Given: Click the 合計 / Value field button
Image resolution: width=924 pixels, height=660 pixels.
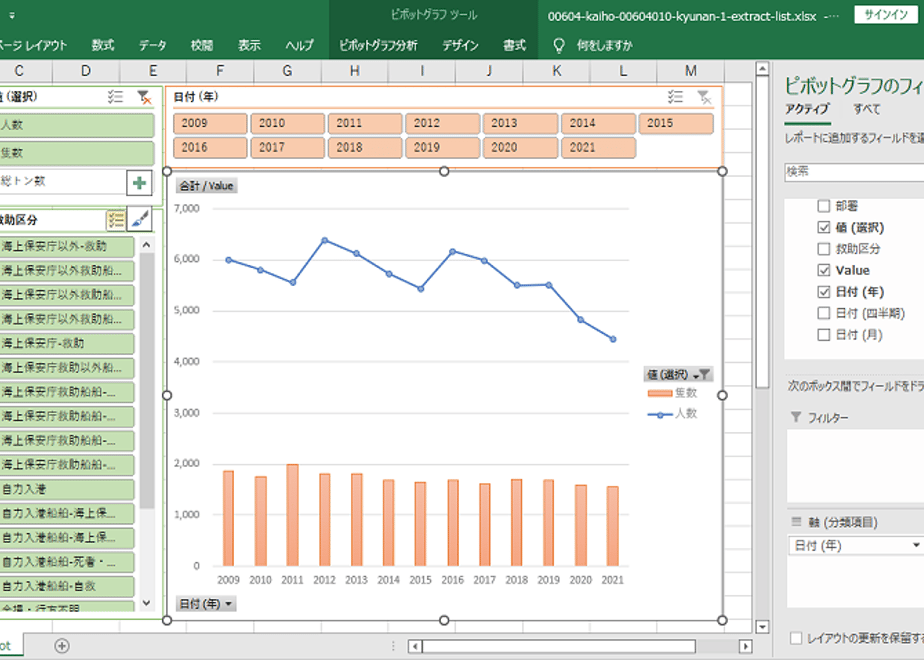Looking at the screenshot, I should [x=206, y=186].
